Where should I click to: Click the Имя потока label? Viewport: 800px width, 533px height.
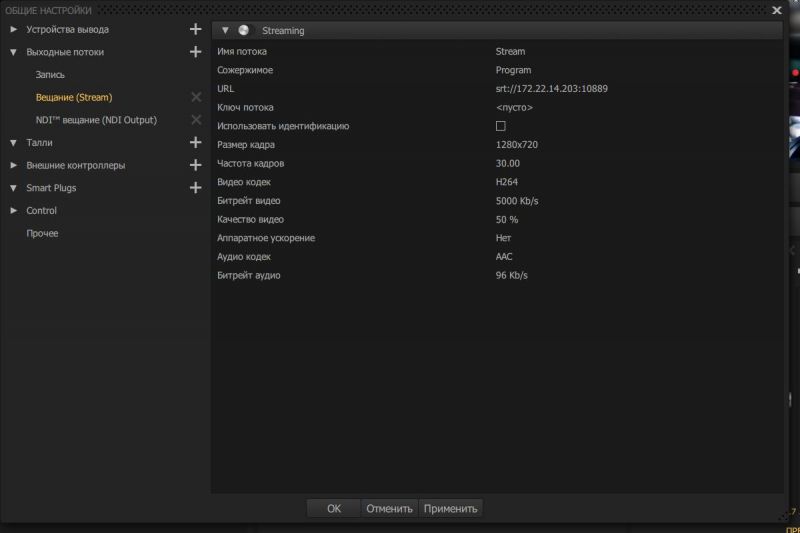242,52
